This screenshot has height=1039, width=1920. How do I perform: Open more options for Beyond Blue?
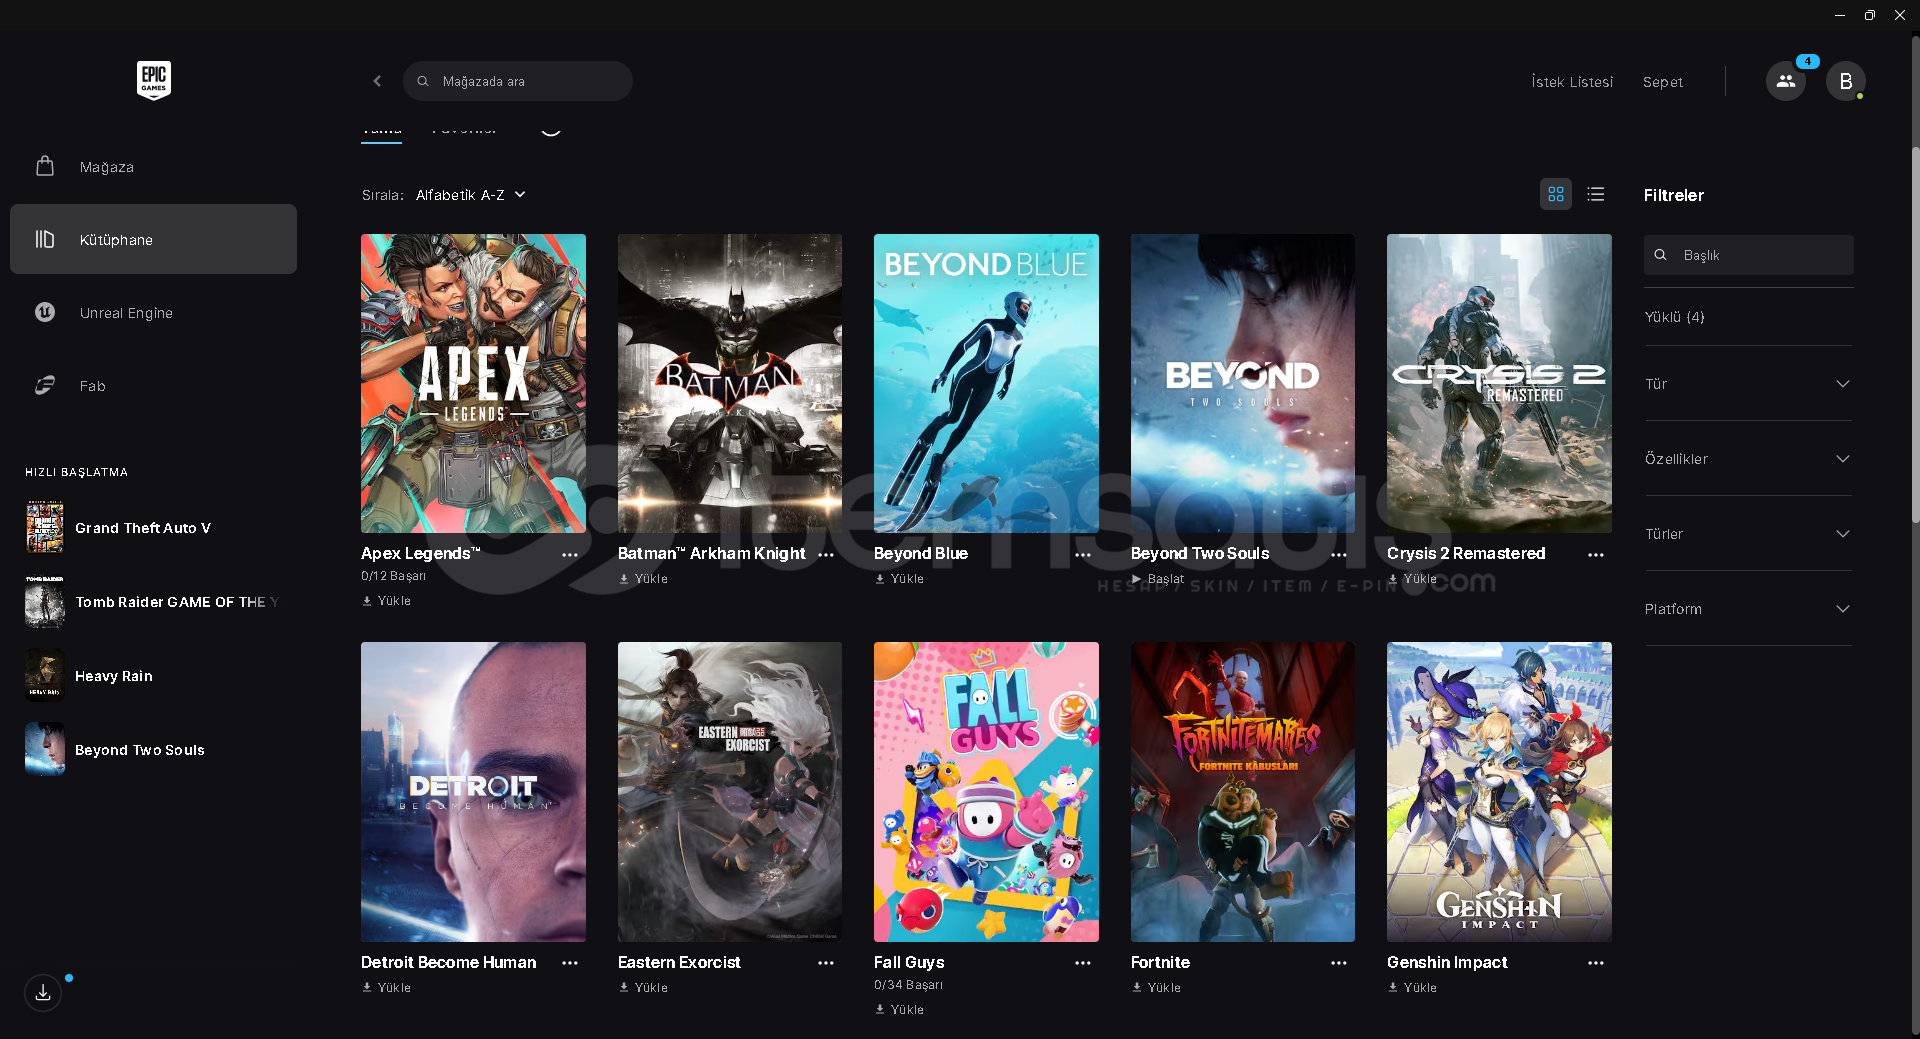pos(1083,554)
